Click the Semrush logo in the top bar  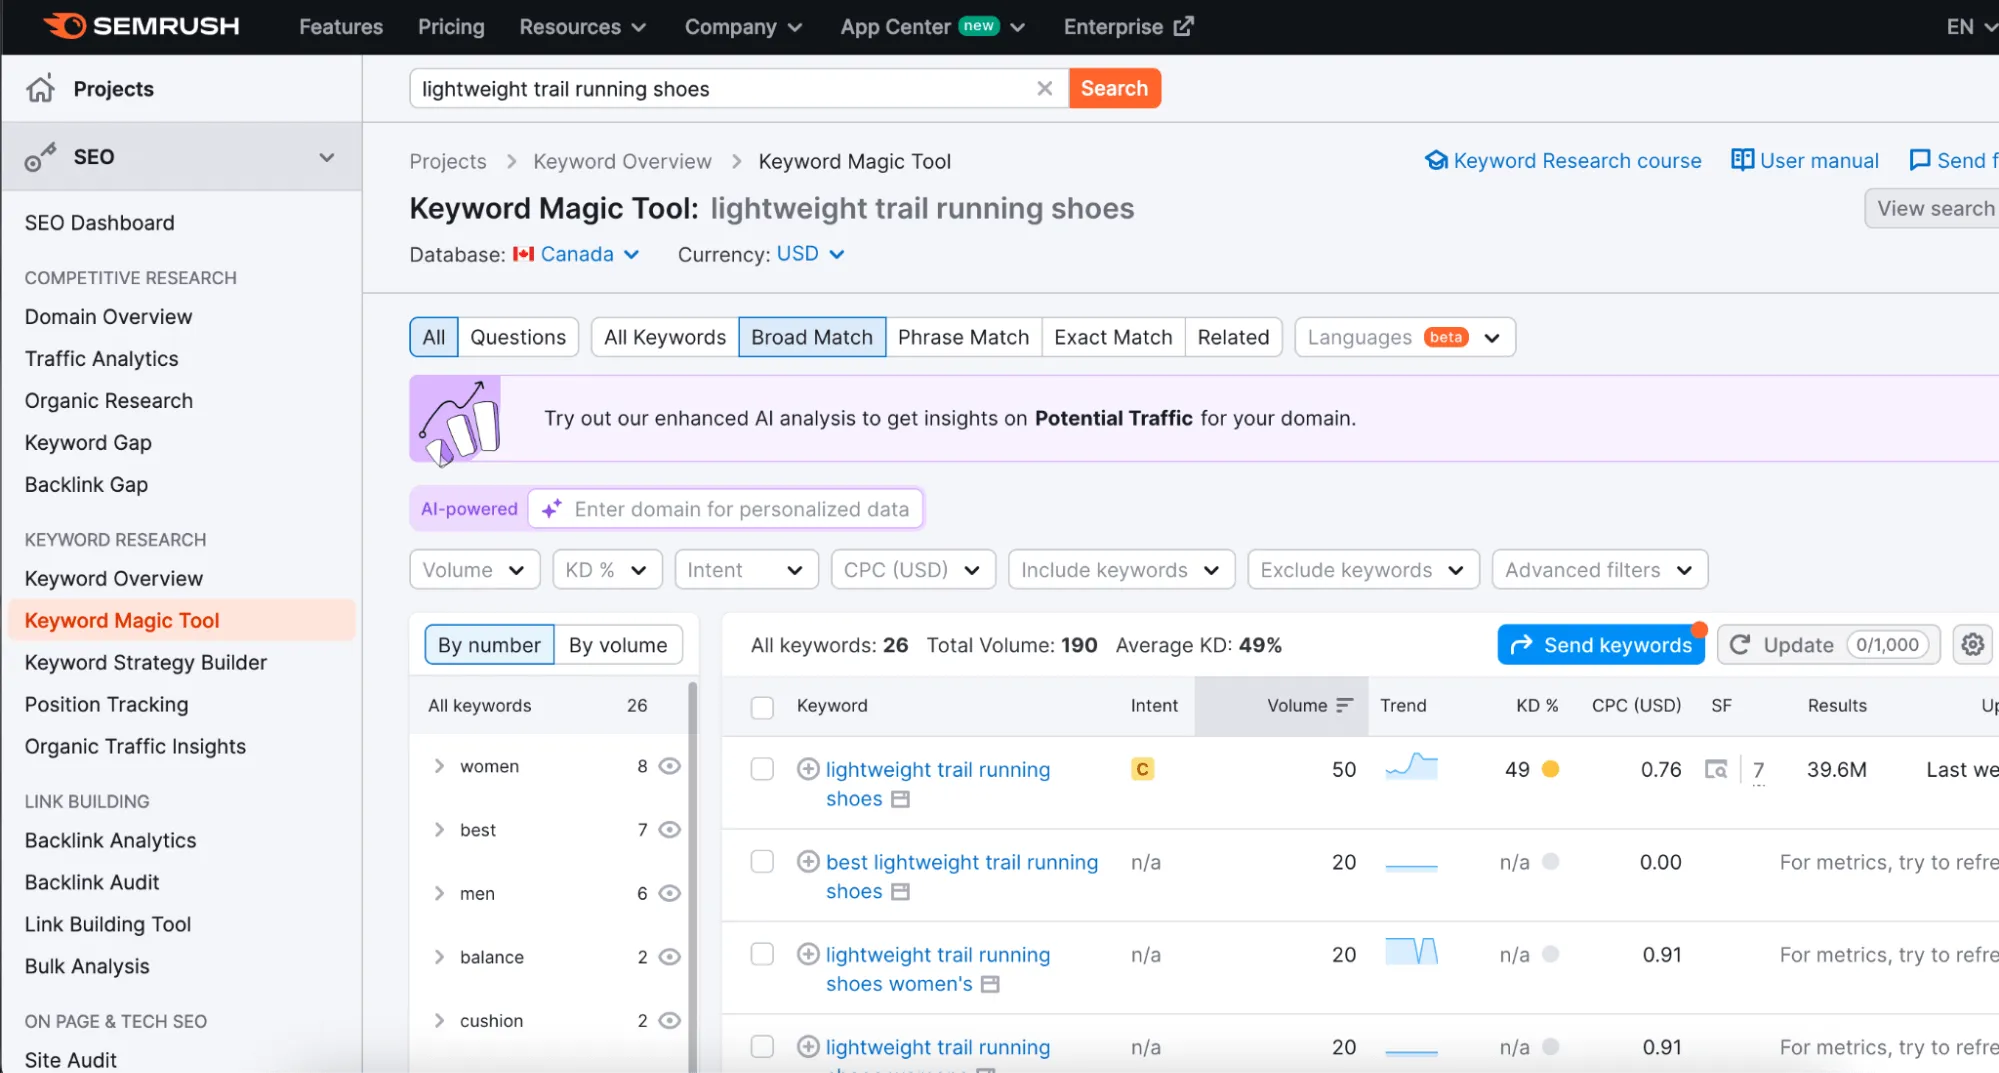coord(140,26)
